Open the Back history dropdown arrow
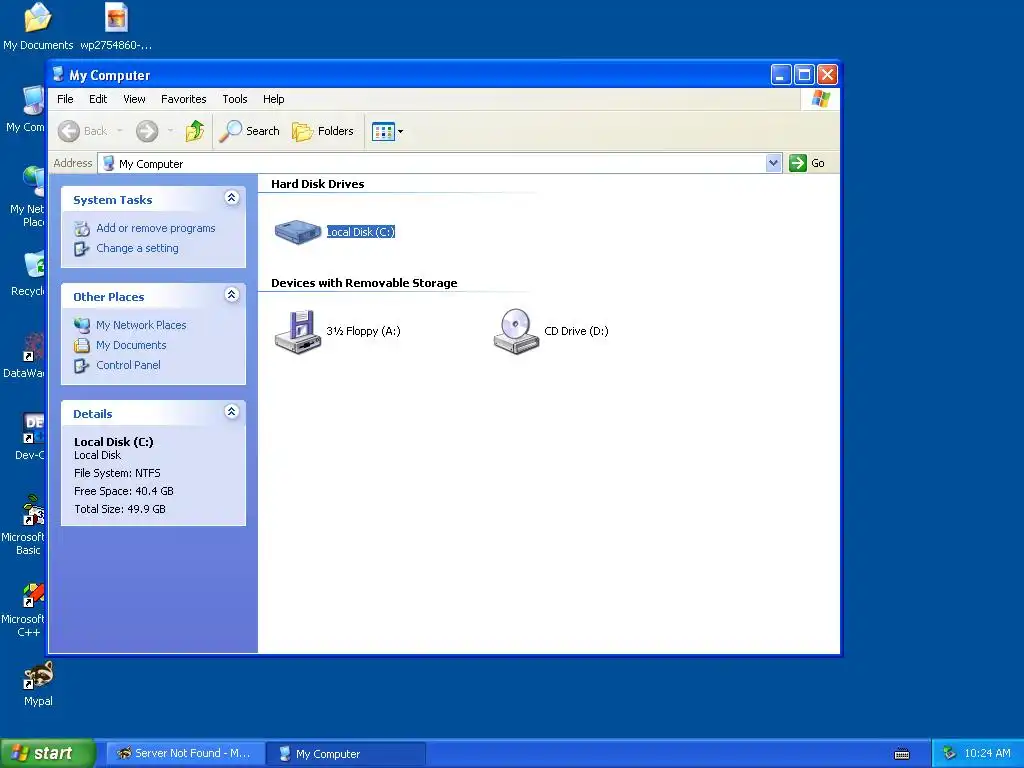The width and height of the screenshot is (1024, 768). 120,131
